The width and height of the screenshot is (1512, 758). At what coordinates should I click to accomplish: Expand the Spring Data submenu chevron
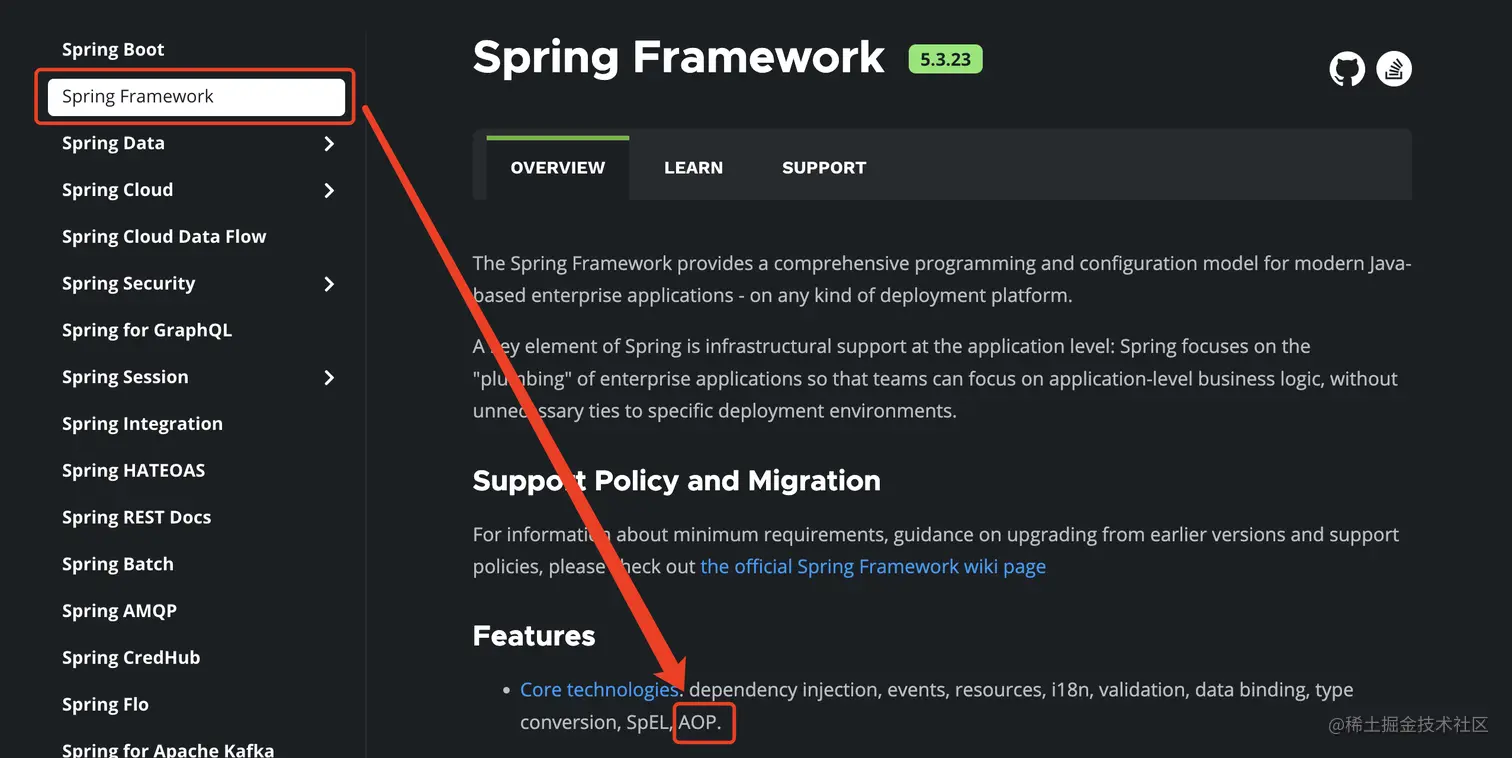click(329, 144)
